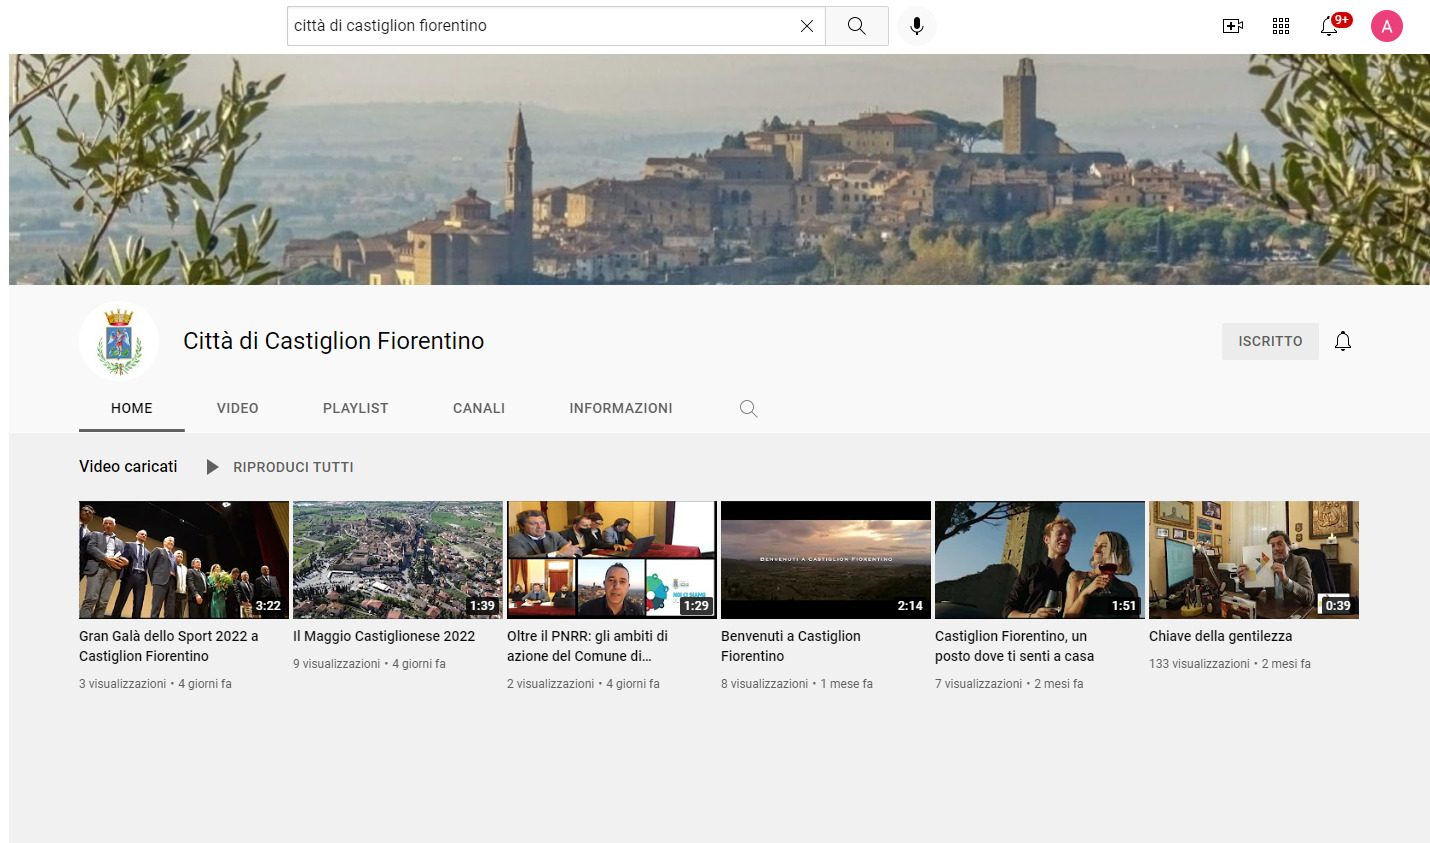Screen dimensions: 1430x843
Task: Click title Castiglion Fiorentino, un posto dove
Action: 1015,646
